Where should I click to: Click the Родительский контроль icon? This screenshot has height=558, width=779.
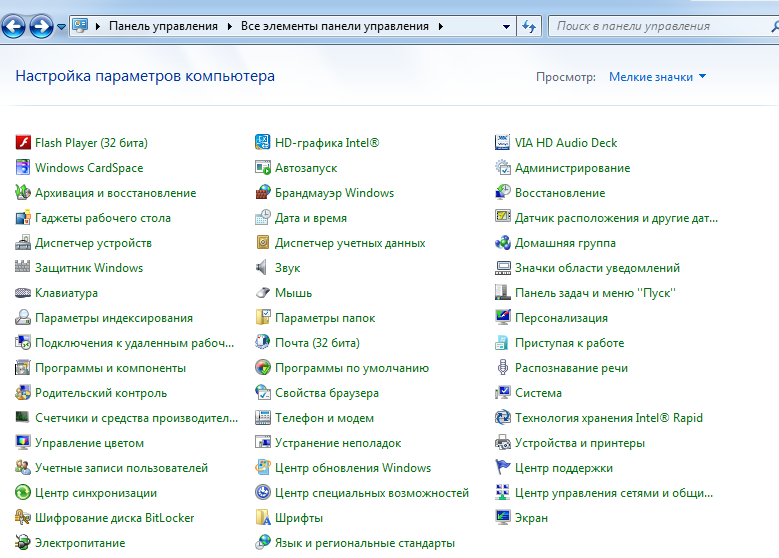23,393
